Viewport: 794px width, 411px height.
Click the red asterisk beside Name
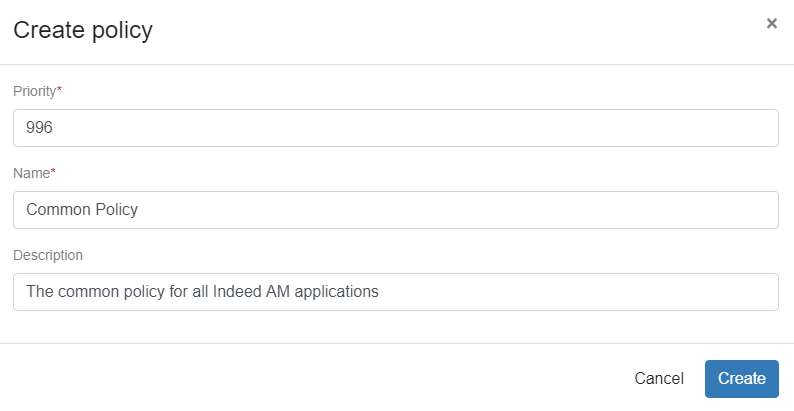point(53,173)
